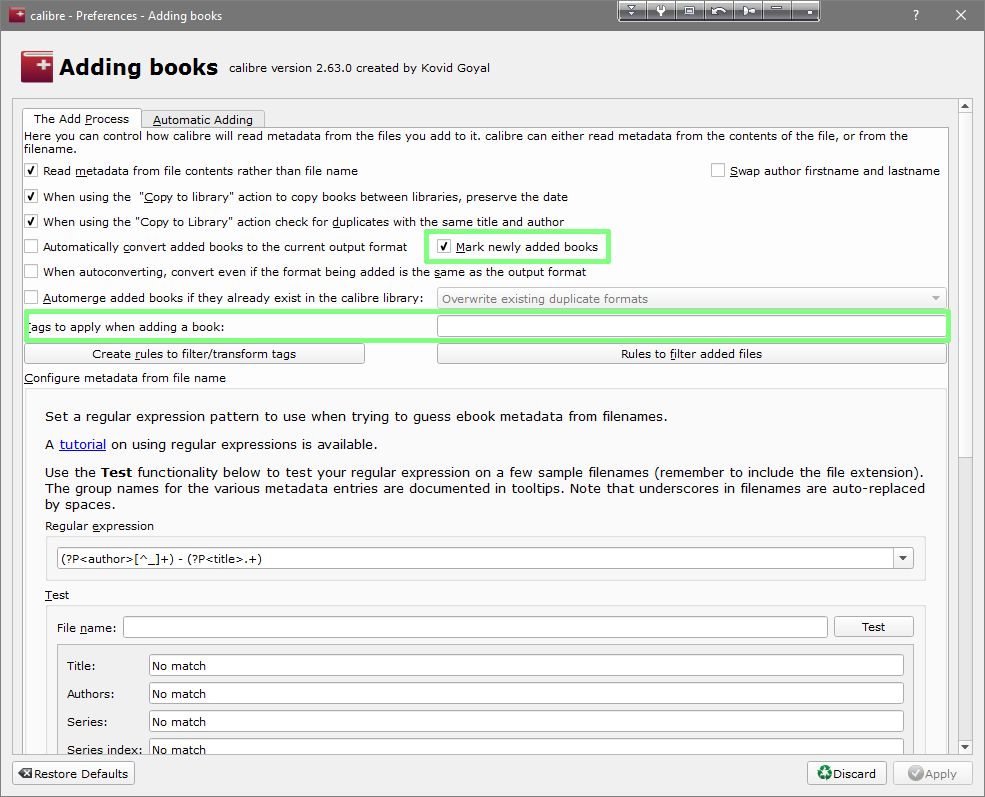Click the Title result field
Screen dimensions: 985x797
pos(526,665)
